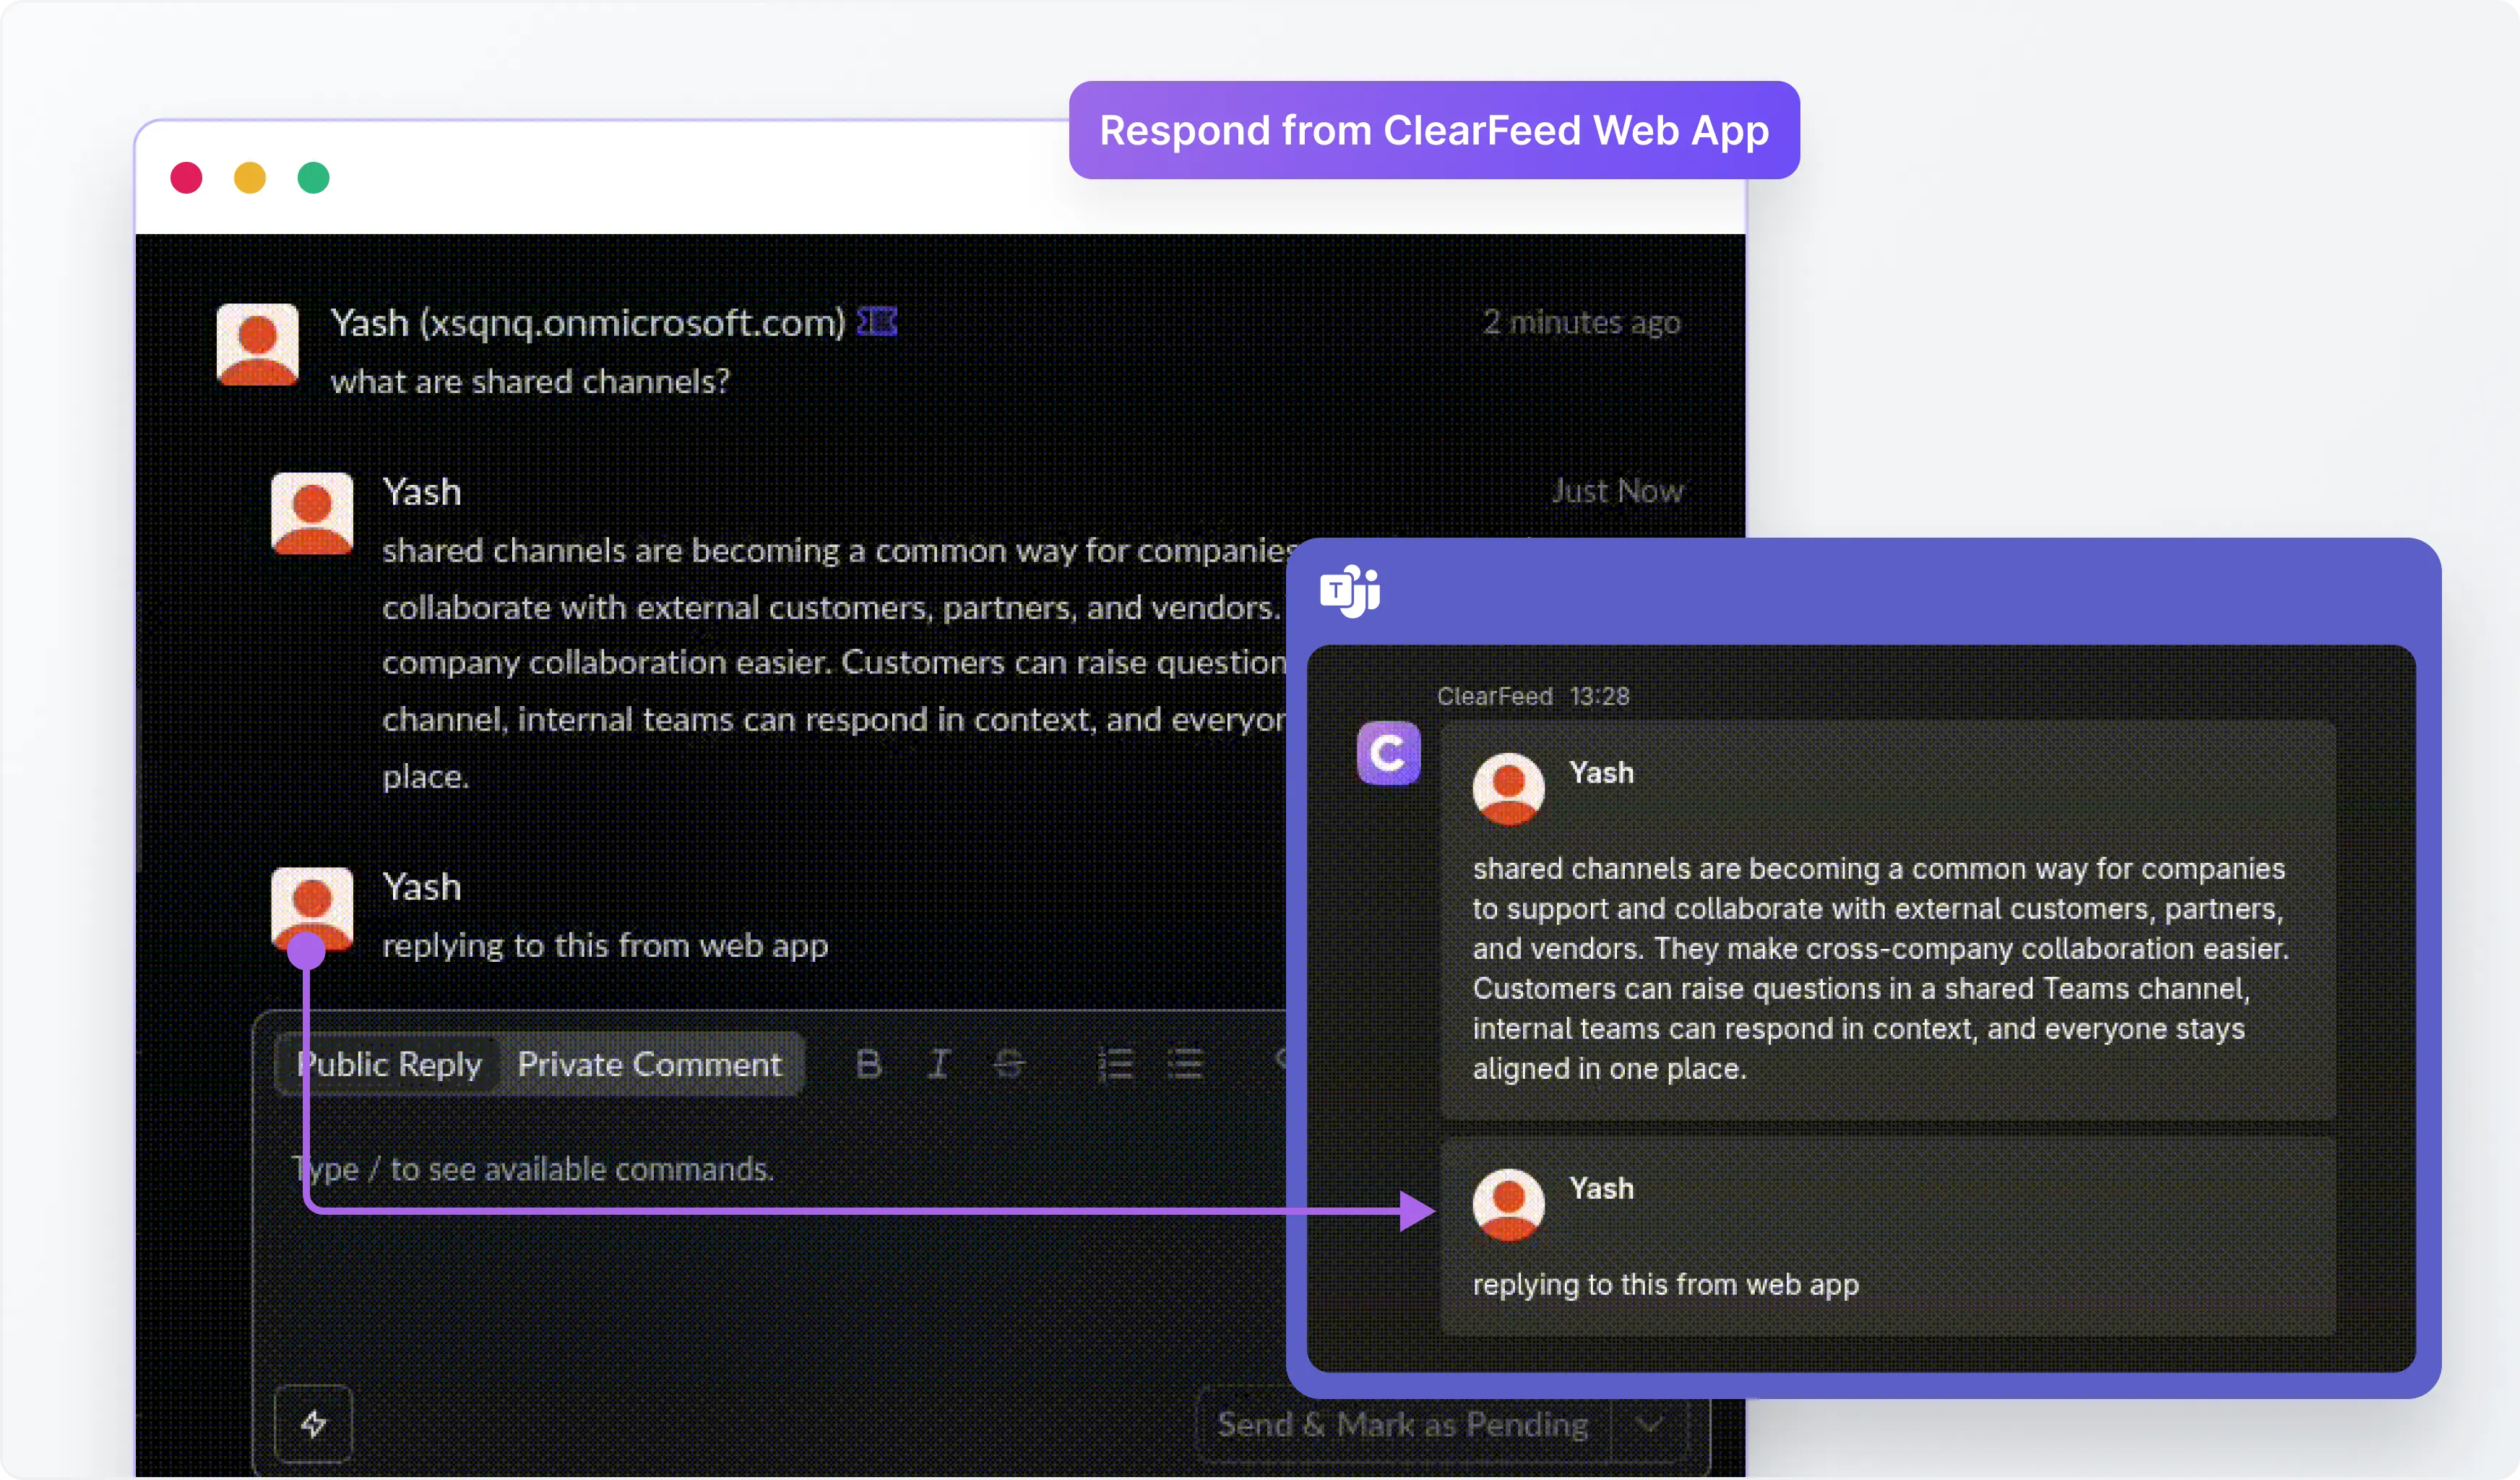
Task: Click Send & Mark as Pending button
Action: pyautogui.click(x=1403, y=1424)
